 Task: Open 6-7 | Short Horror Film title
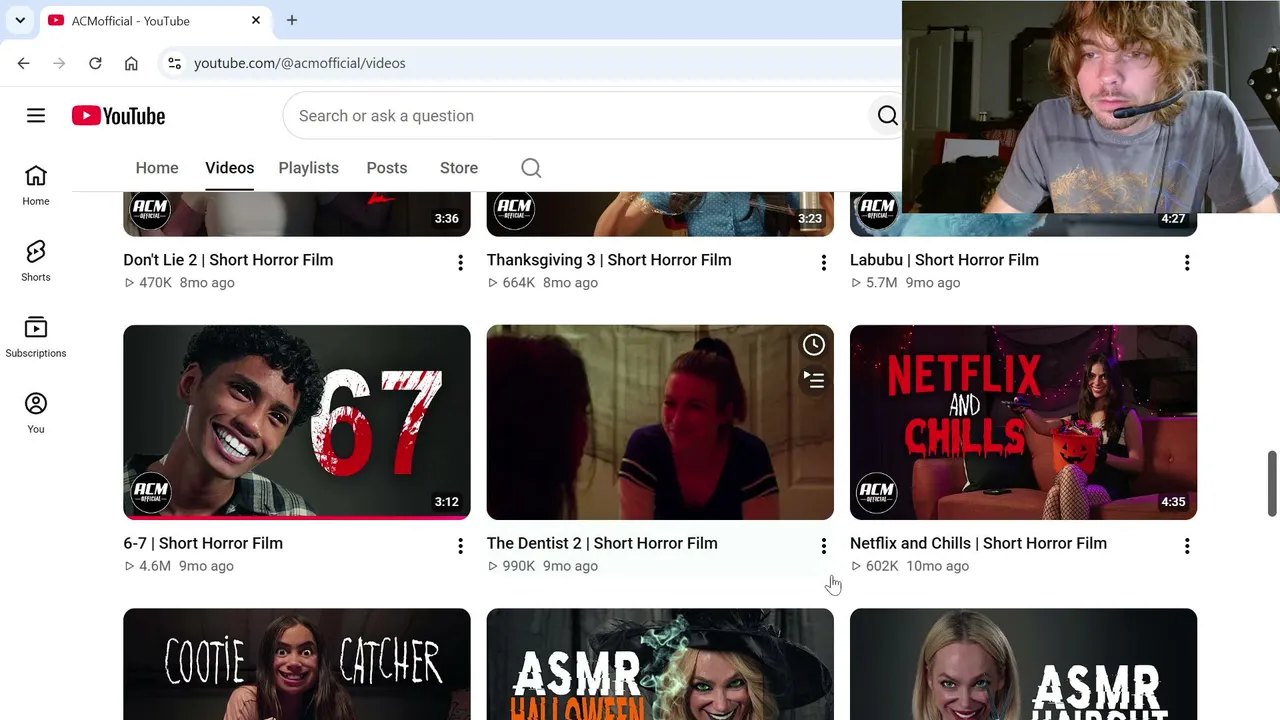point(203,543)
